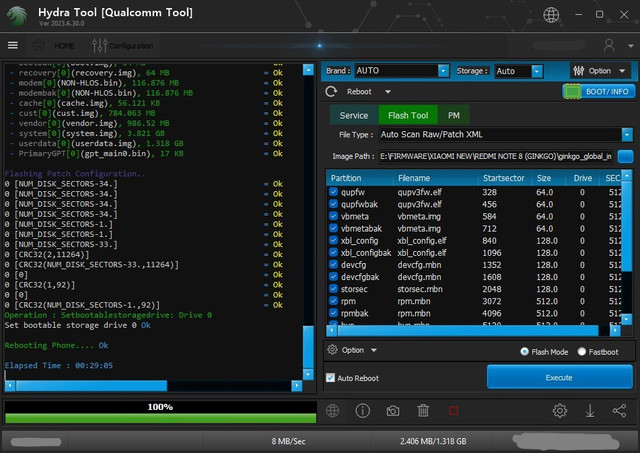The height and width of the screenshot is (453, 640).
Task: Uncheck the qupfw partition checkbox
Action: (333, 192)
